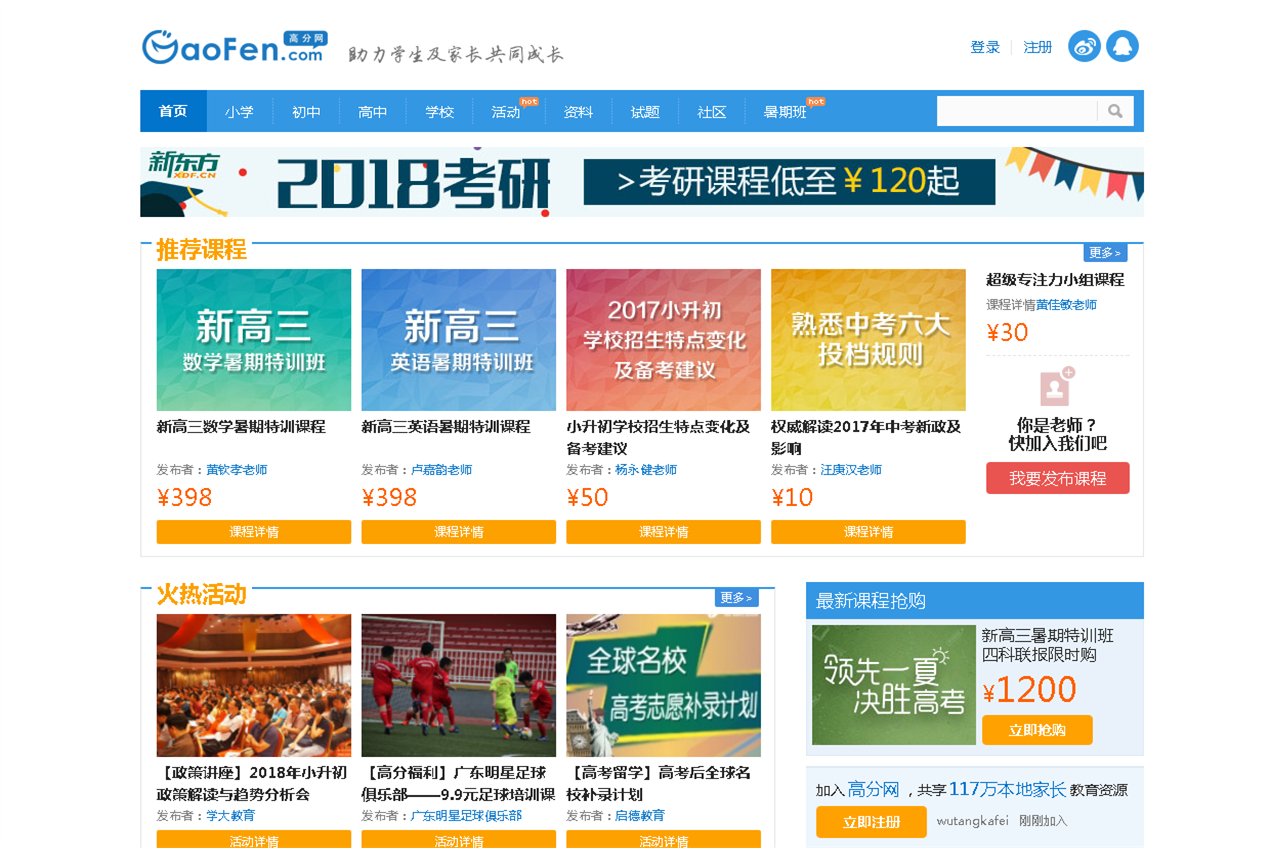
Task: Open the 小学 menu item
Action: 240,112
